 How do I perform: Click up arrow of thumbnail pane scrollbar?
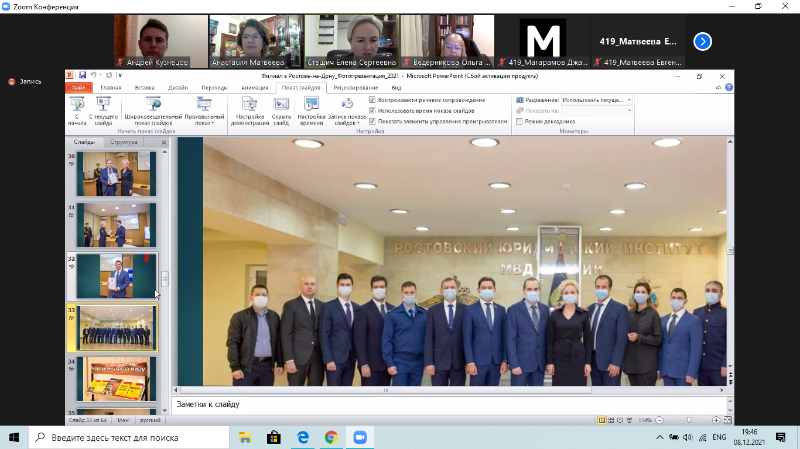pos(164,152)
